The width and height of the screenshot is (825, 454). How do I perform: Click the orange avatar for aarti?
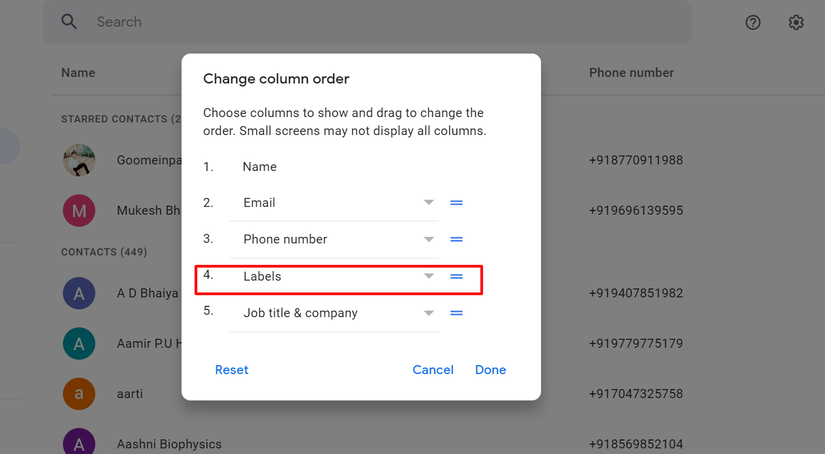(x=79, y=394)
